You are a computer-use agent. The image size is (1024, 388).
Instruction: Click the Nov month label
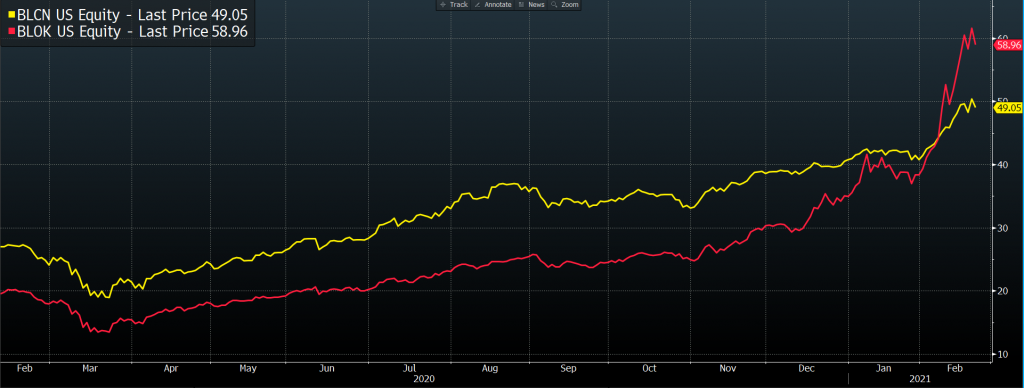pos(729,368)
